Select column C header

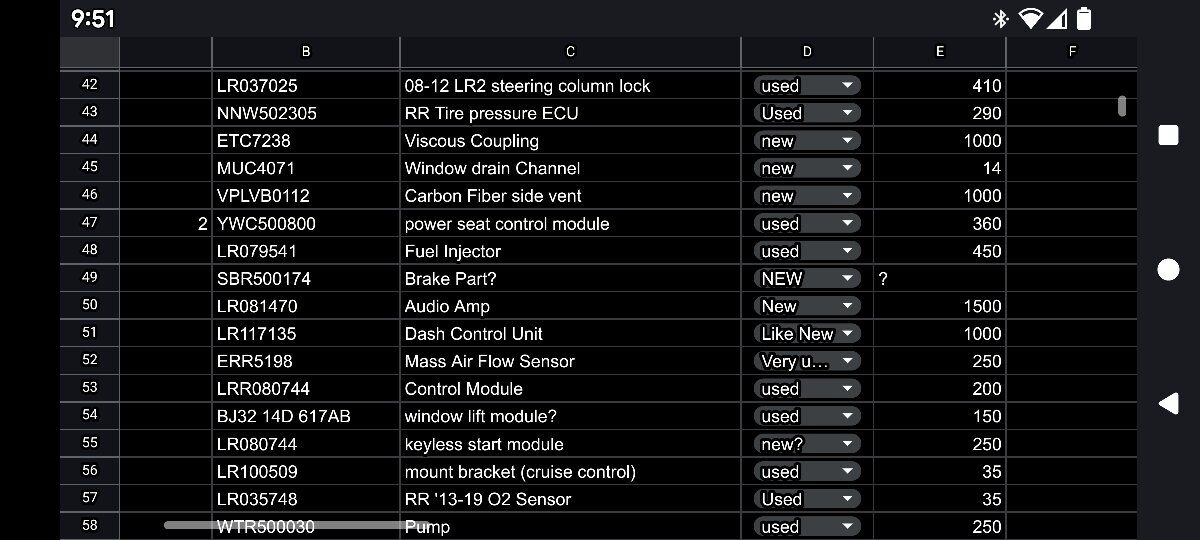[x=570, y=52]
